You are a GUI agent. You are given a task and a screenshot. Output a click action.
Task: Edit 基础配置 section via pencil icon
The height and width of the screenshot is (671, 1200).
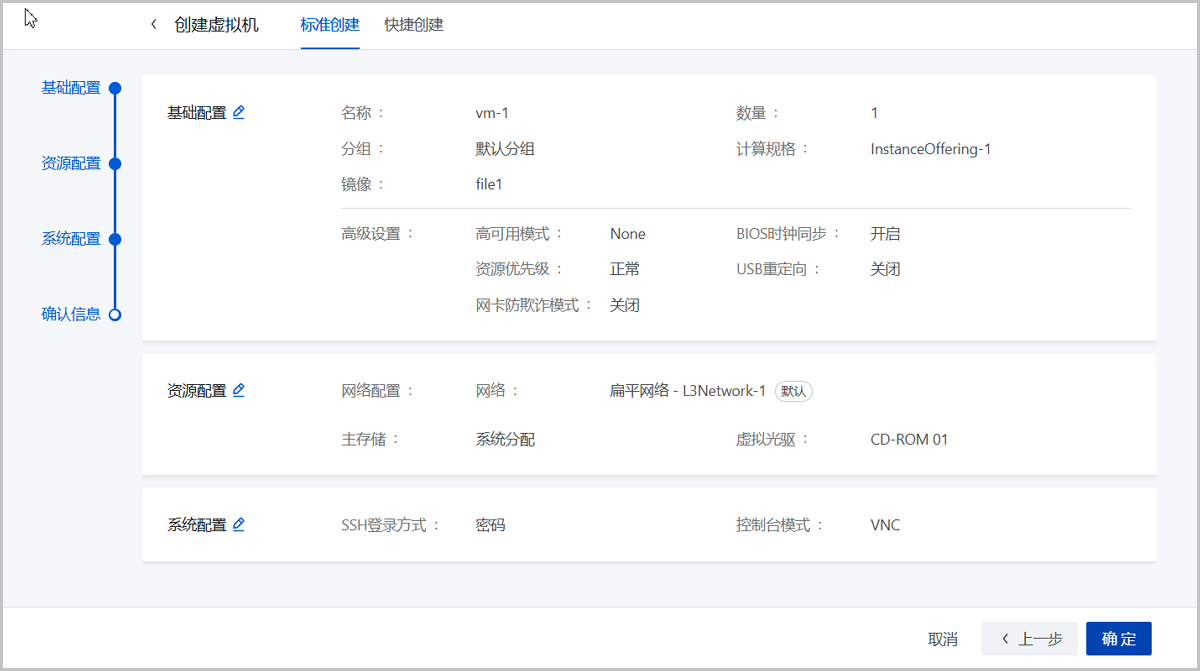click(238, 112)
